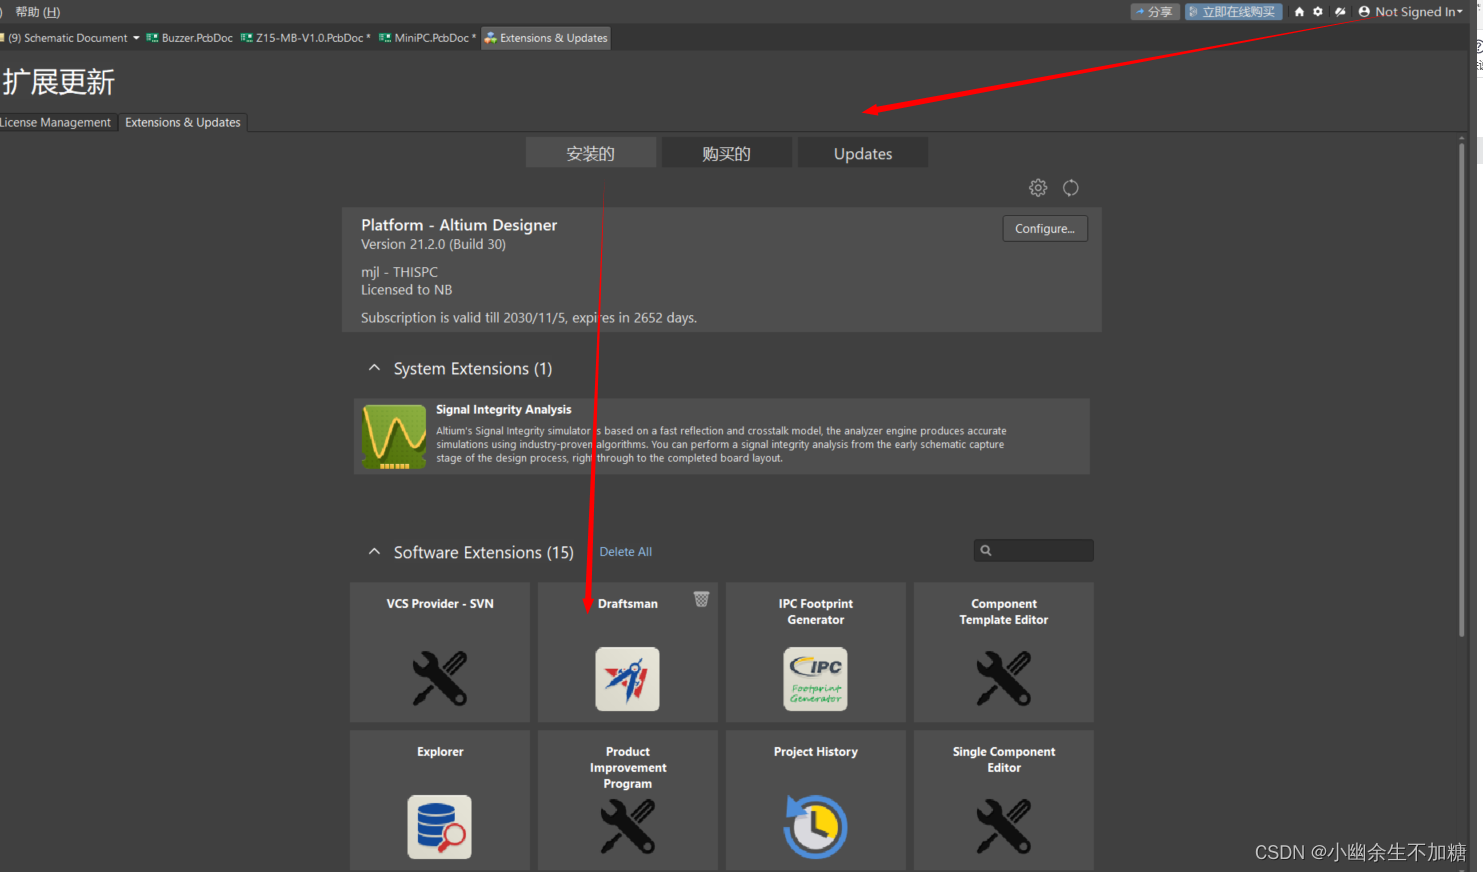Click the Signal Integrity Analysis waveform icon

(x=394, y=437)
